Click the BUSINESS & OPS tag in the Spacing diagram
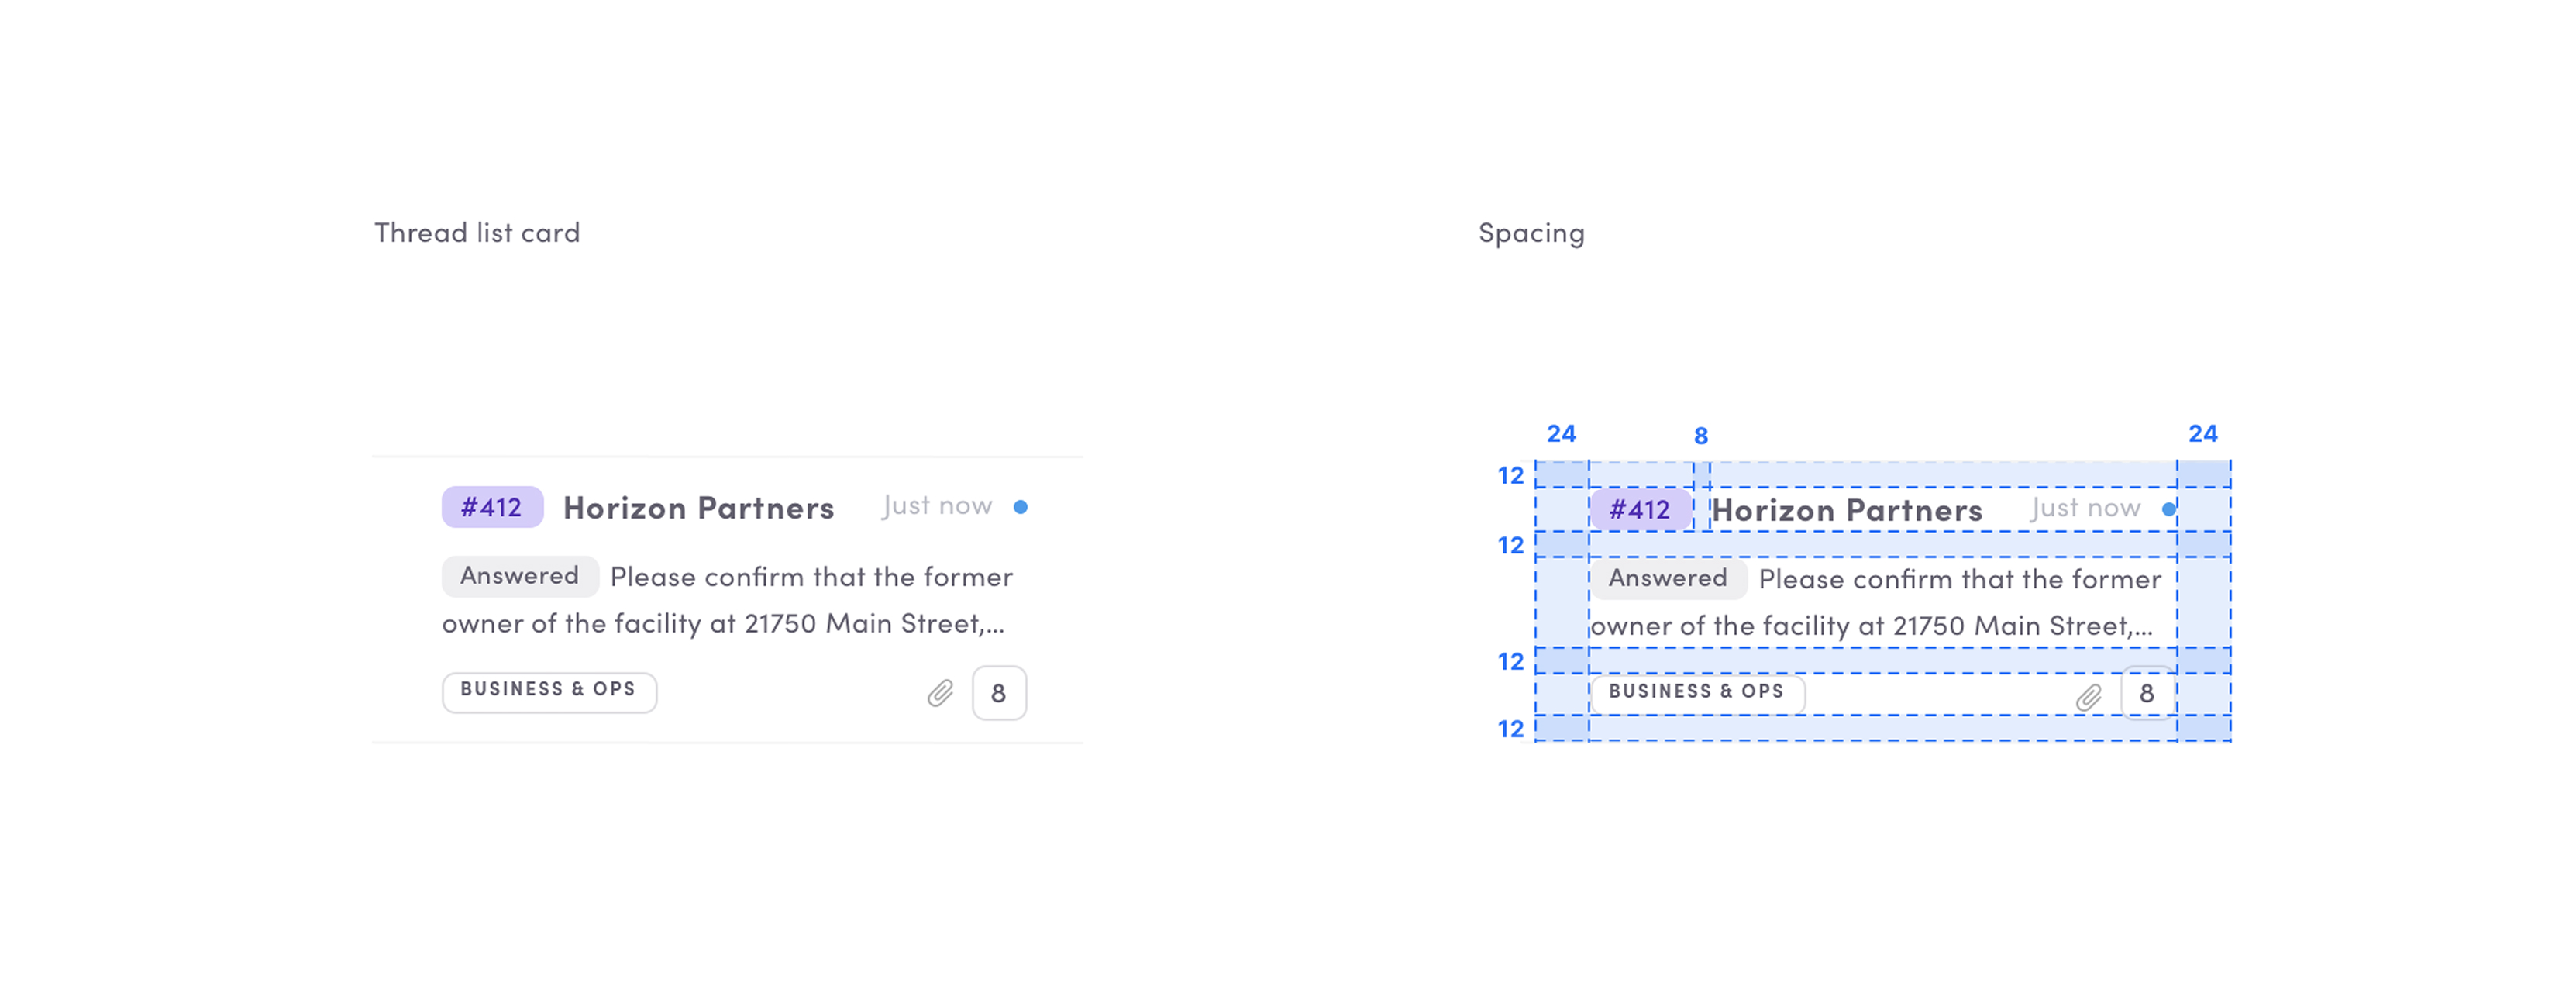Screen dimensions: 2576x1000 (x=1697, y=692)
